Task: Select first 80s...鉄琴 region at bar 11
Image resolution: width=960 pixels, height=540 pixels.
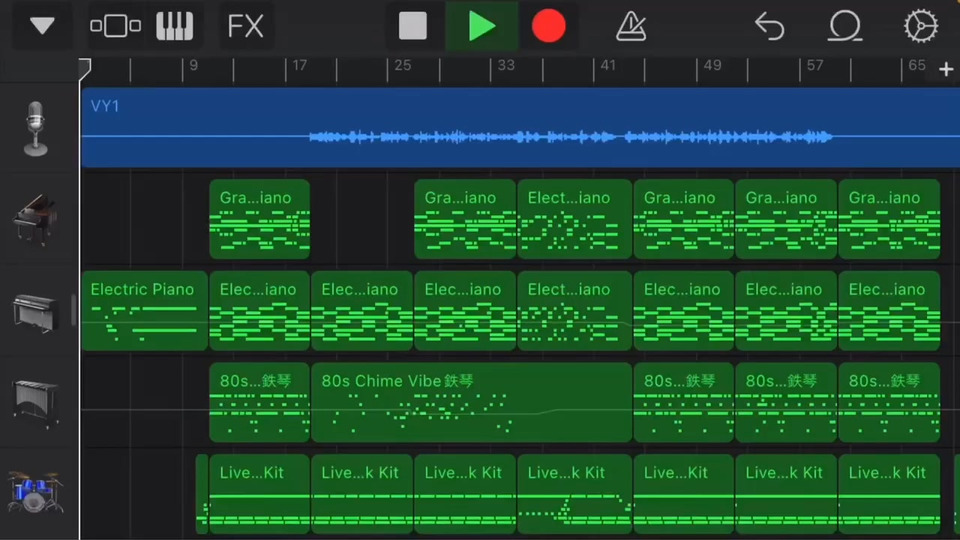Action: tap(260, 402)
